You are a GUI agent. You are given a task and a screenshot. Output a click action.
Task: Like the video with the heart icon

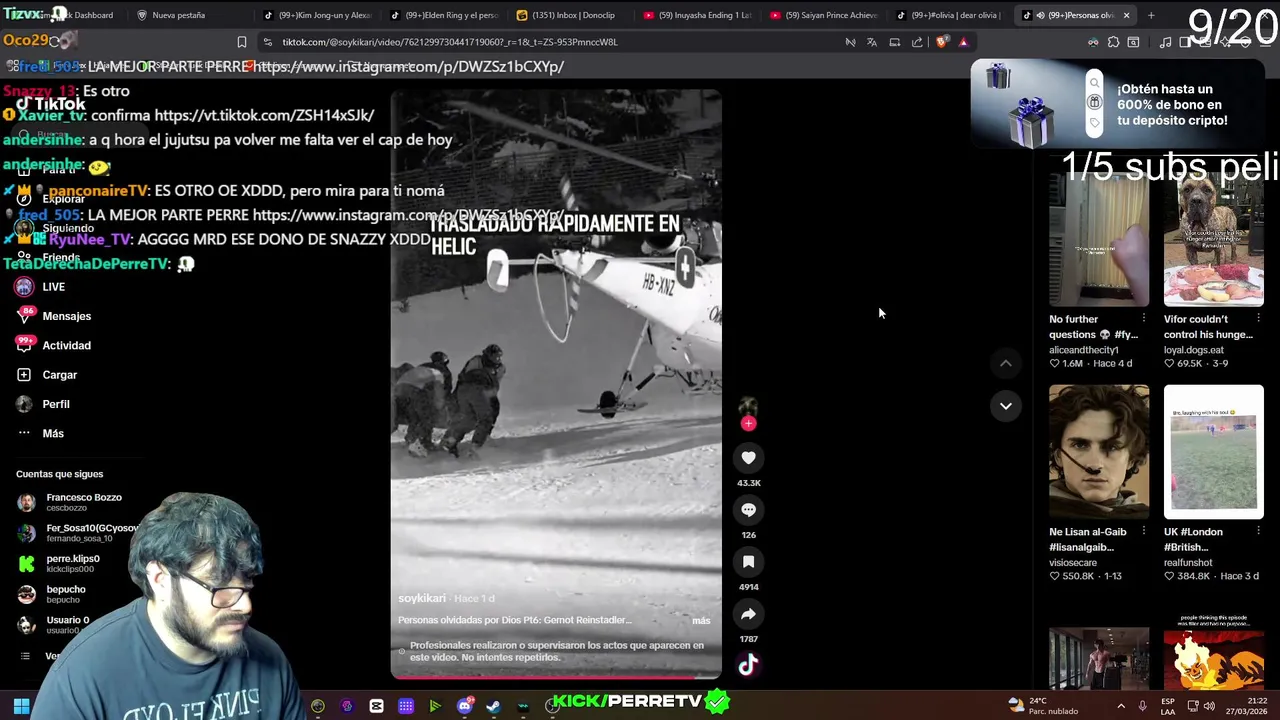[748, 458]
